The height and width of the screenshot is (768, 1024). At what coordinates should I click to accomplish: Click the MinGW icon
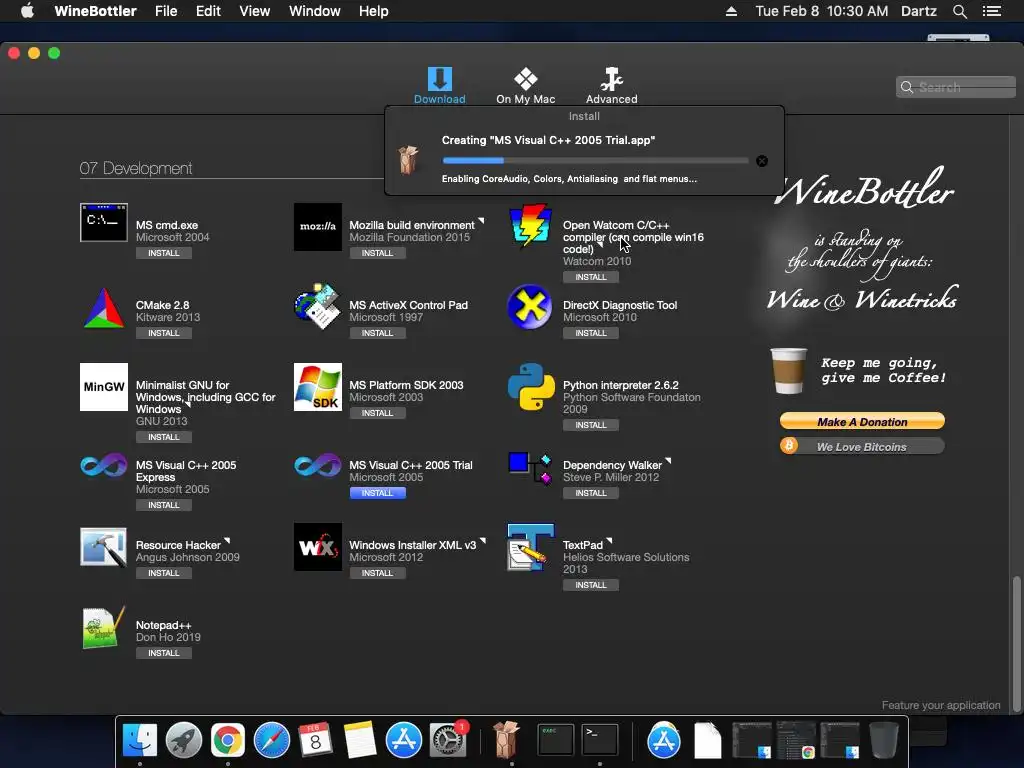tap(104, 387)
